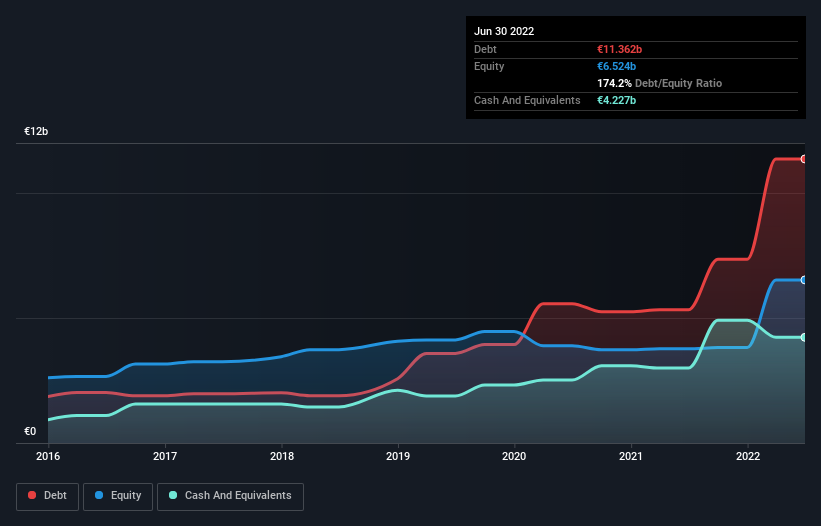
Task: Toggle the Equity series legend button
Action: (118, 496)
